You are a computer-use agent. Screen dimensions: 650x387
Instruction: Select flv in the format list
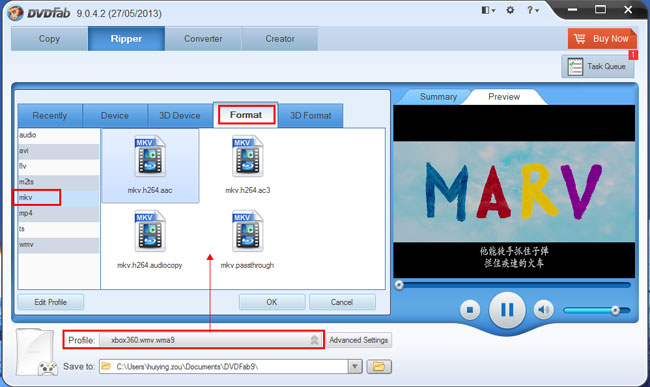click(x=58, y=166)
